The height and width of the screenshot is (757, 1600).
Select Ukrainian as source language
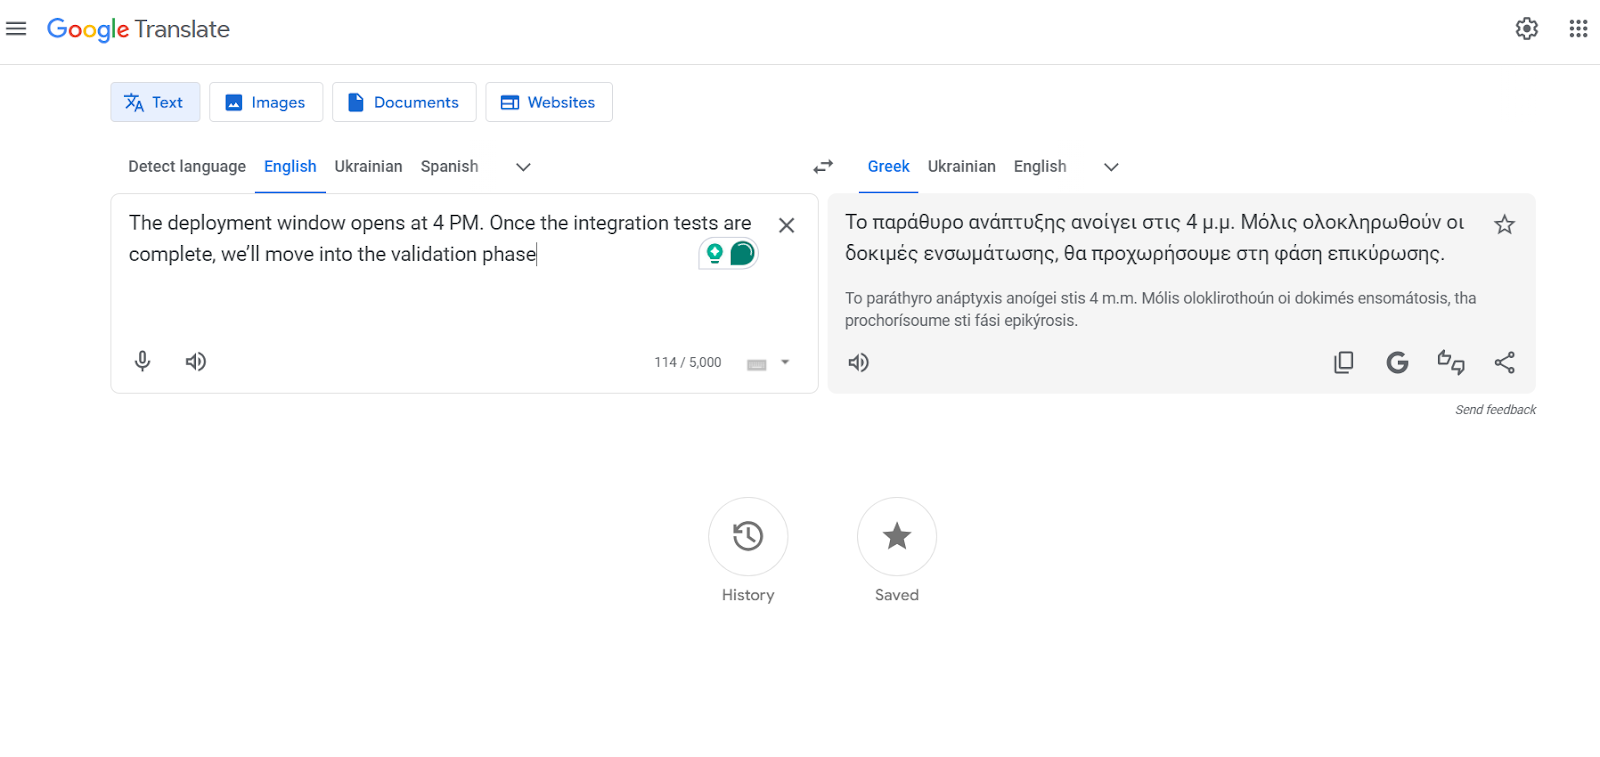(368, 167)
